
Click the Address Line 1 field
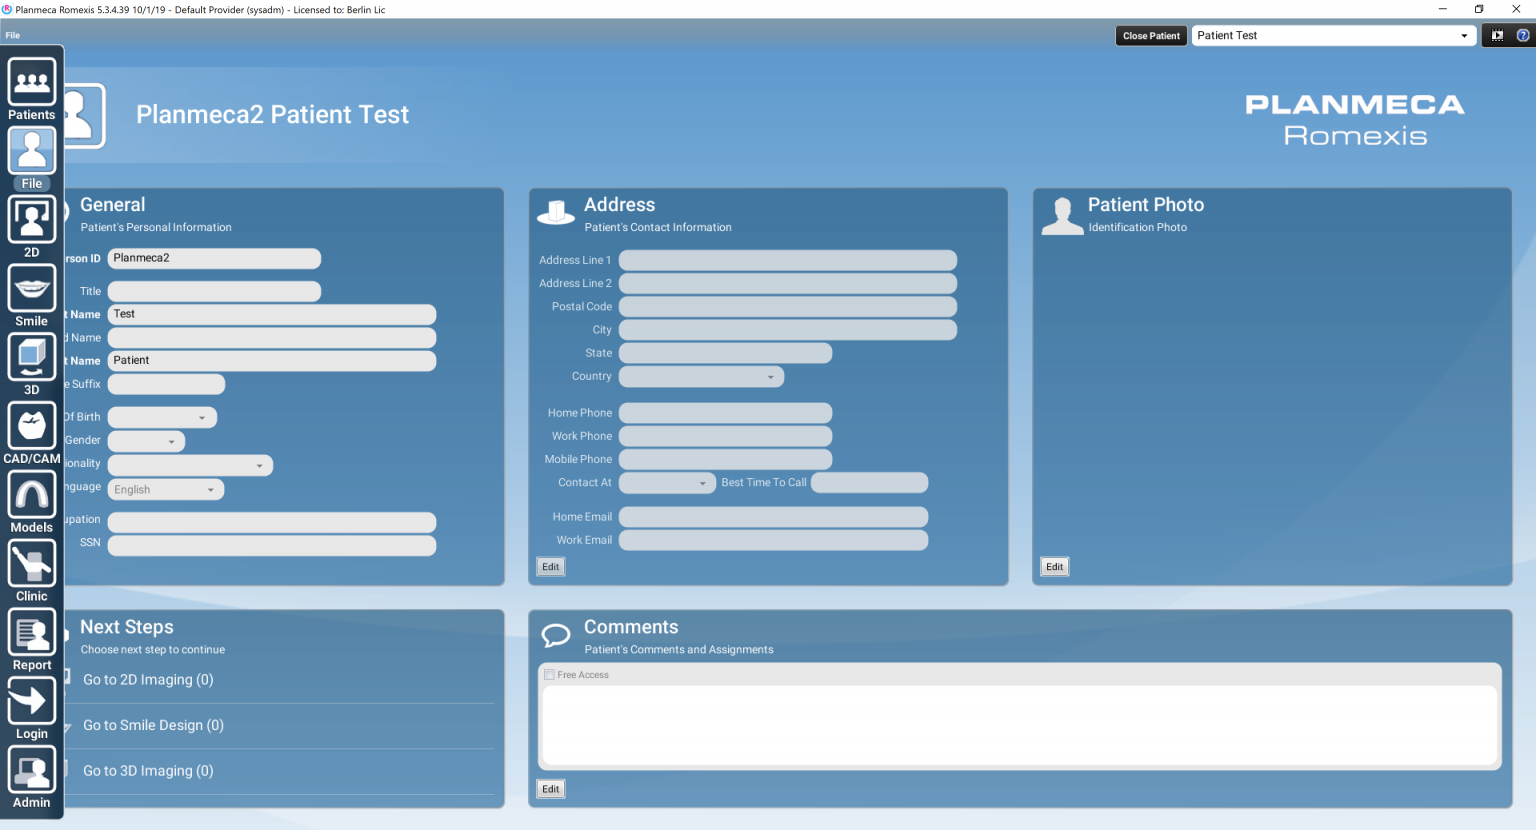[787, 260]
